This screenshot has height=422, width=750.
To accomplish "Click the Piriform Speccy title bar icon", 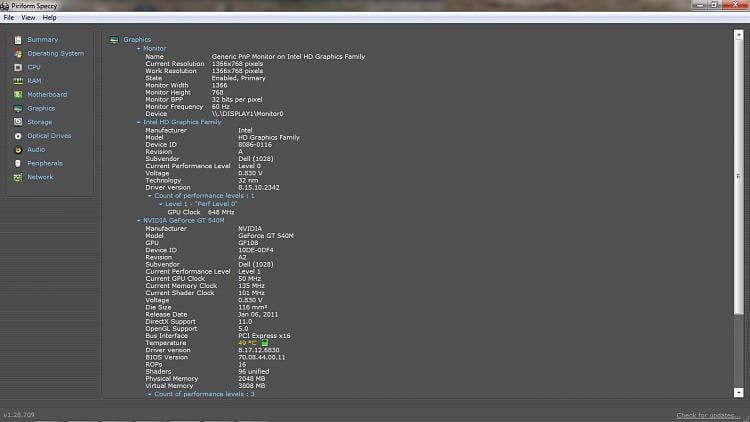I will [5, 6].
